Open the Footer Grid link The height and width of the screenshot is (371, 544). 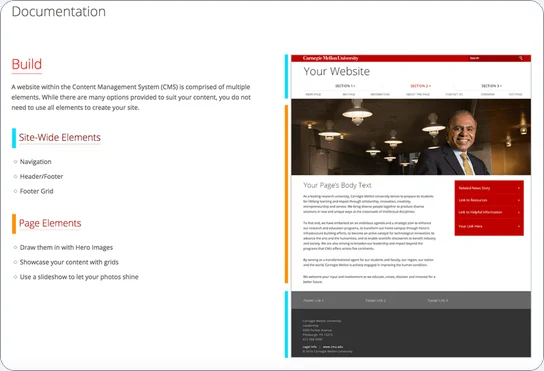(x=36, y=191)
